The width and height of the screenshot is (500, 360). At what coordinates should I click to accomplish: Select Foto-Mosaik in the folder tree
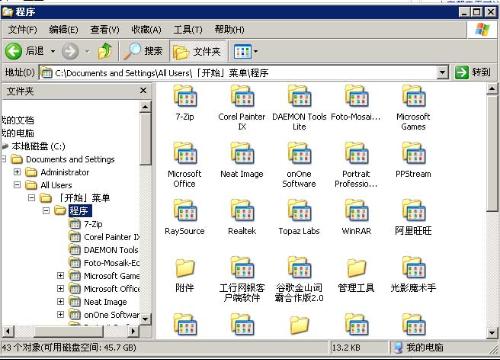pyautogui.click(x=112, y=263)
